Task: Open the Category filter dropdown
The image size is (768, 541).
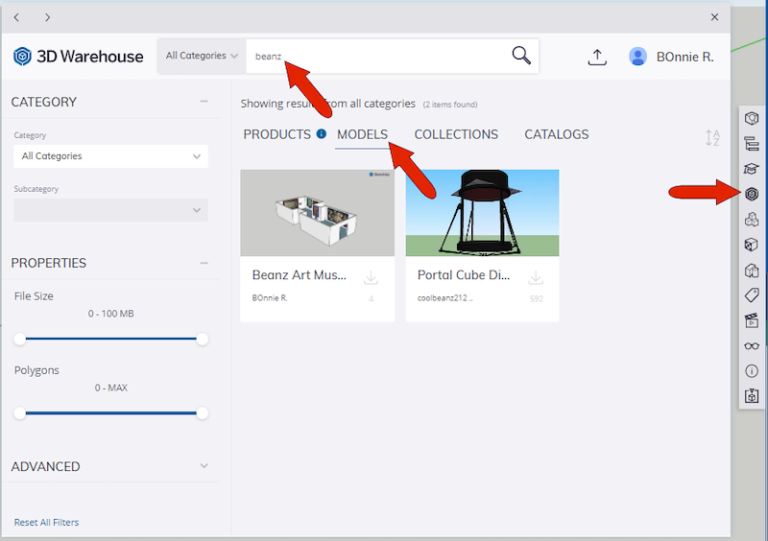Action: point(110,156)
